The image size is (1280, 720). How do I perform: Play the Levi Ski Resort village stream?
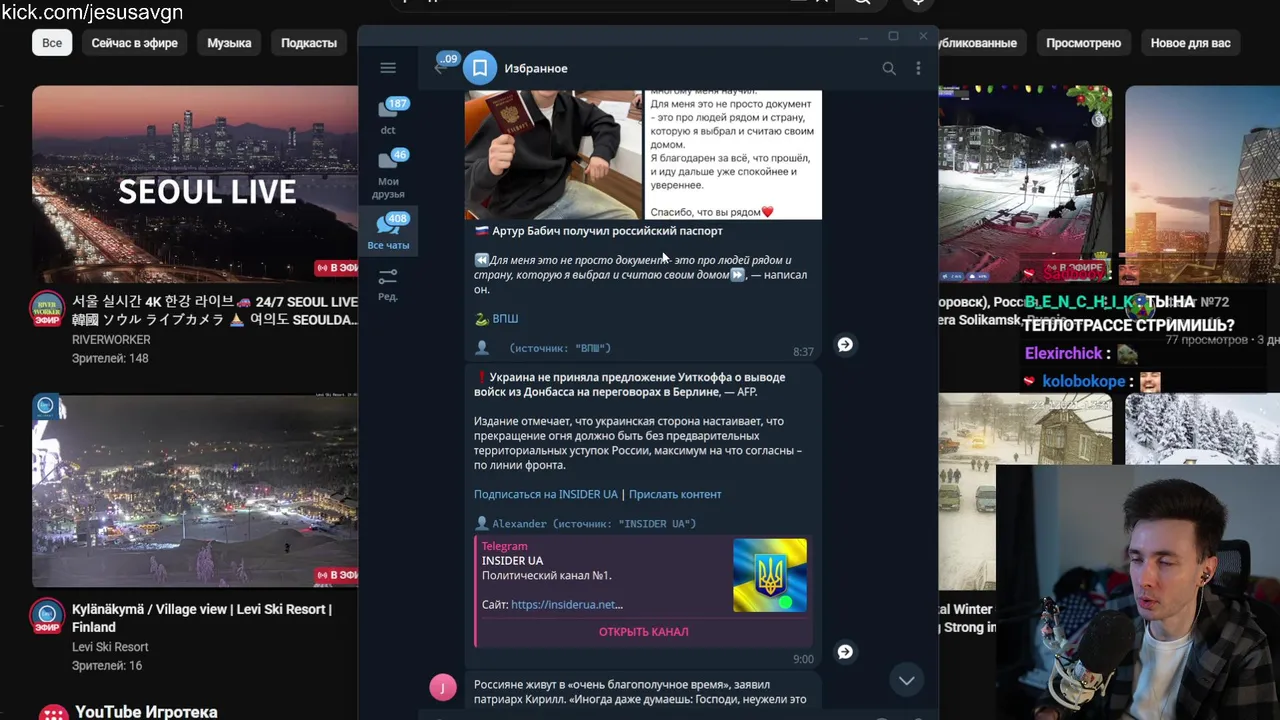click(x=195, y=490)
